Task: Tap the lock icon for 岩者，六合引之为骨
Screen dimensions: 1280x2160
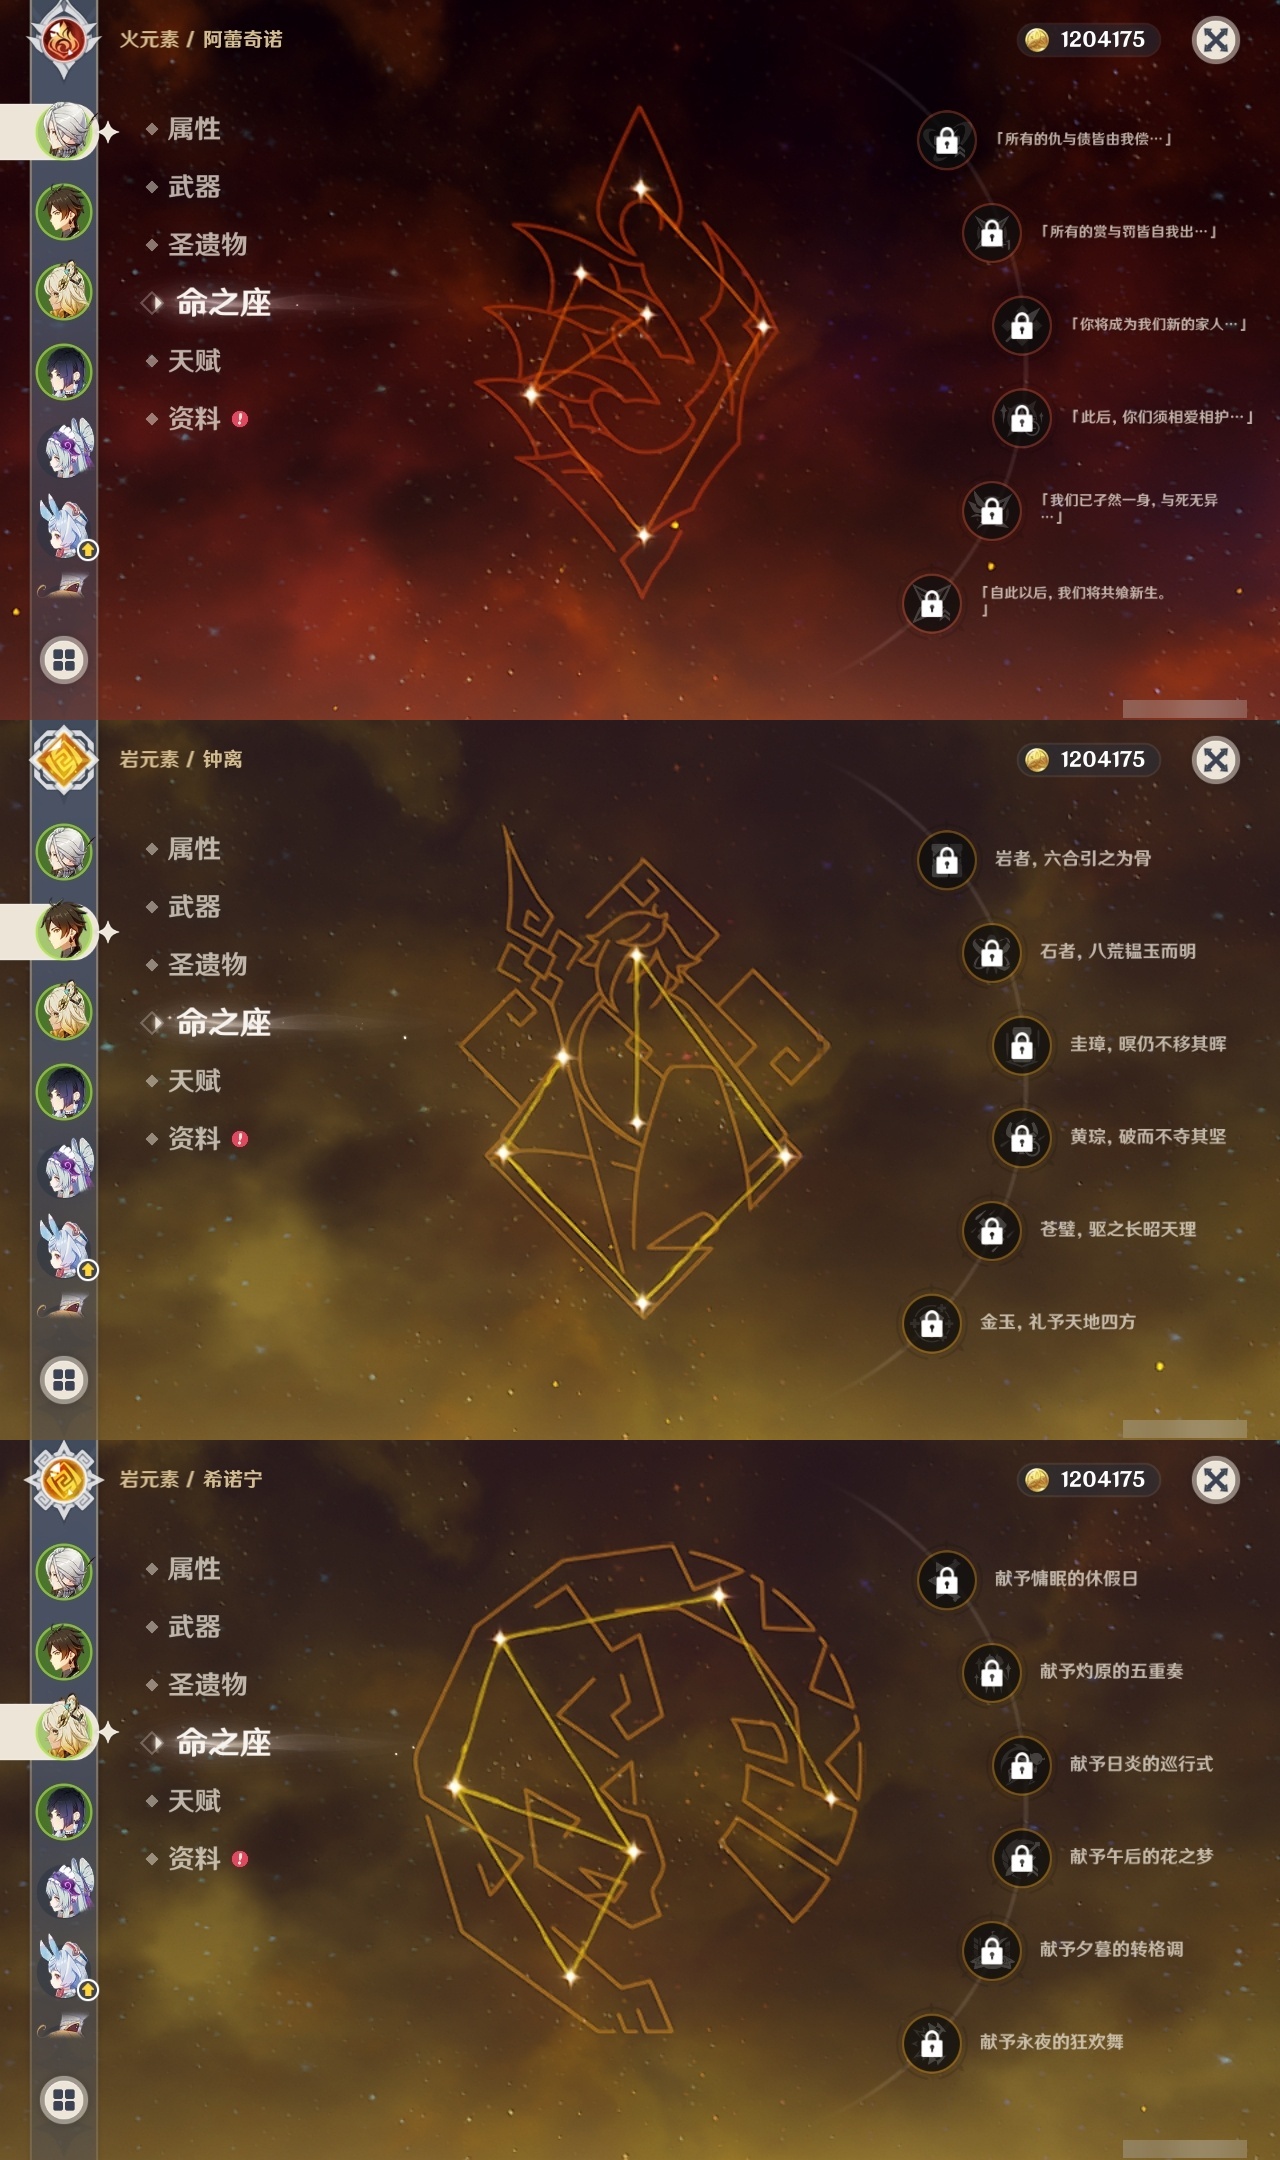Action: [946, 860]
